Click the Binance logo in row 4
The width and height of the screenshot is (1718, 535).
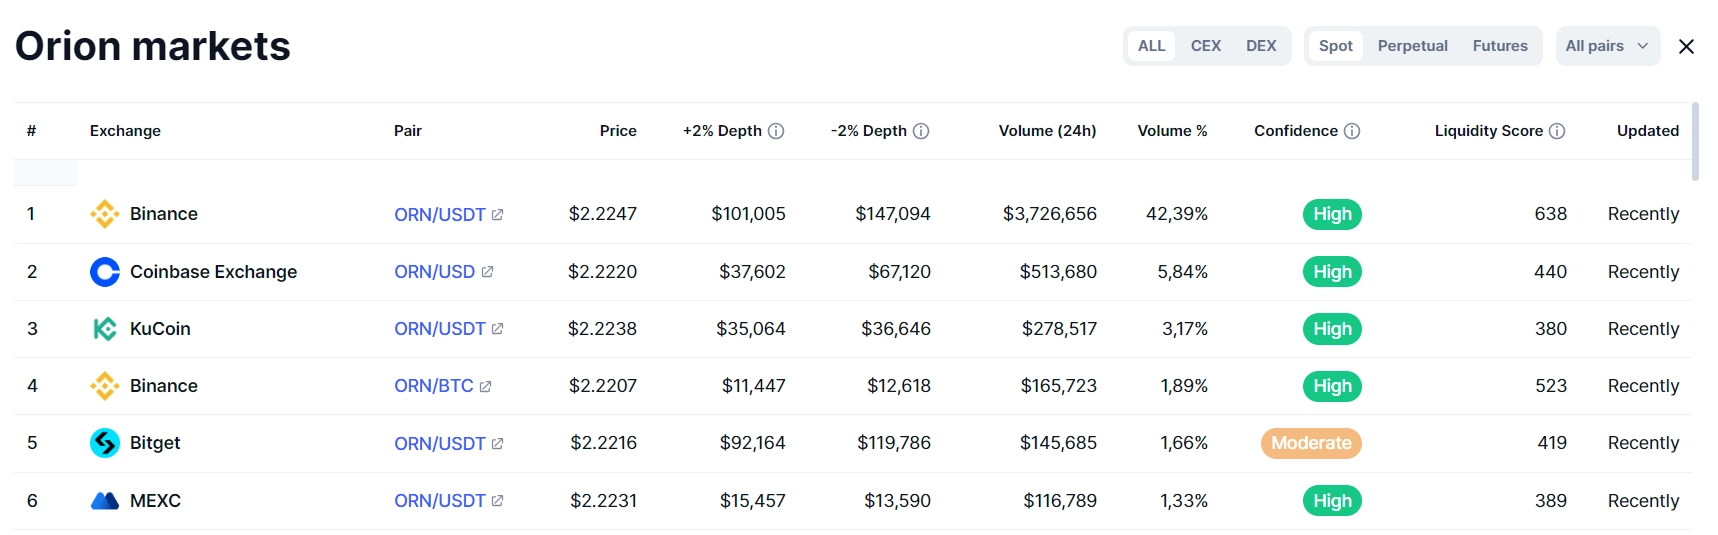coord(105,386)
